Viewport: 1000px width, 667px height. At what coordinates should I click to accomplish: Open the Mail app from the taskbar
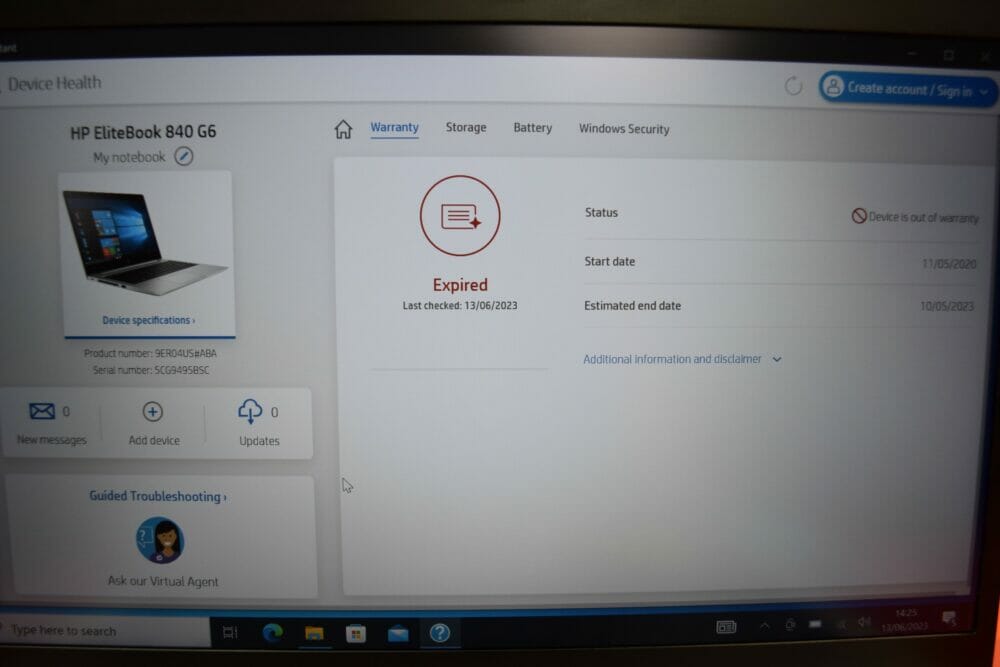398,633
